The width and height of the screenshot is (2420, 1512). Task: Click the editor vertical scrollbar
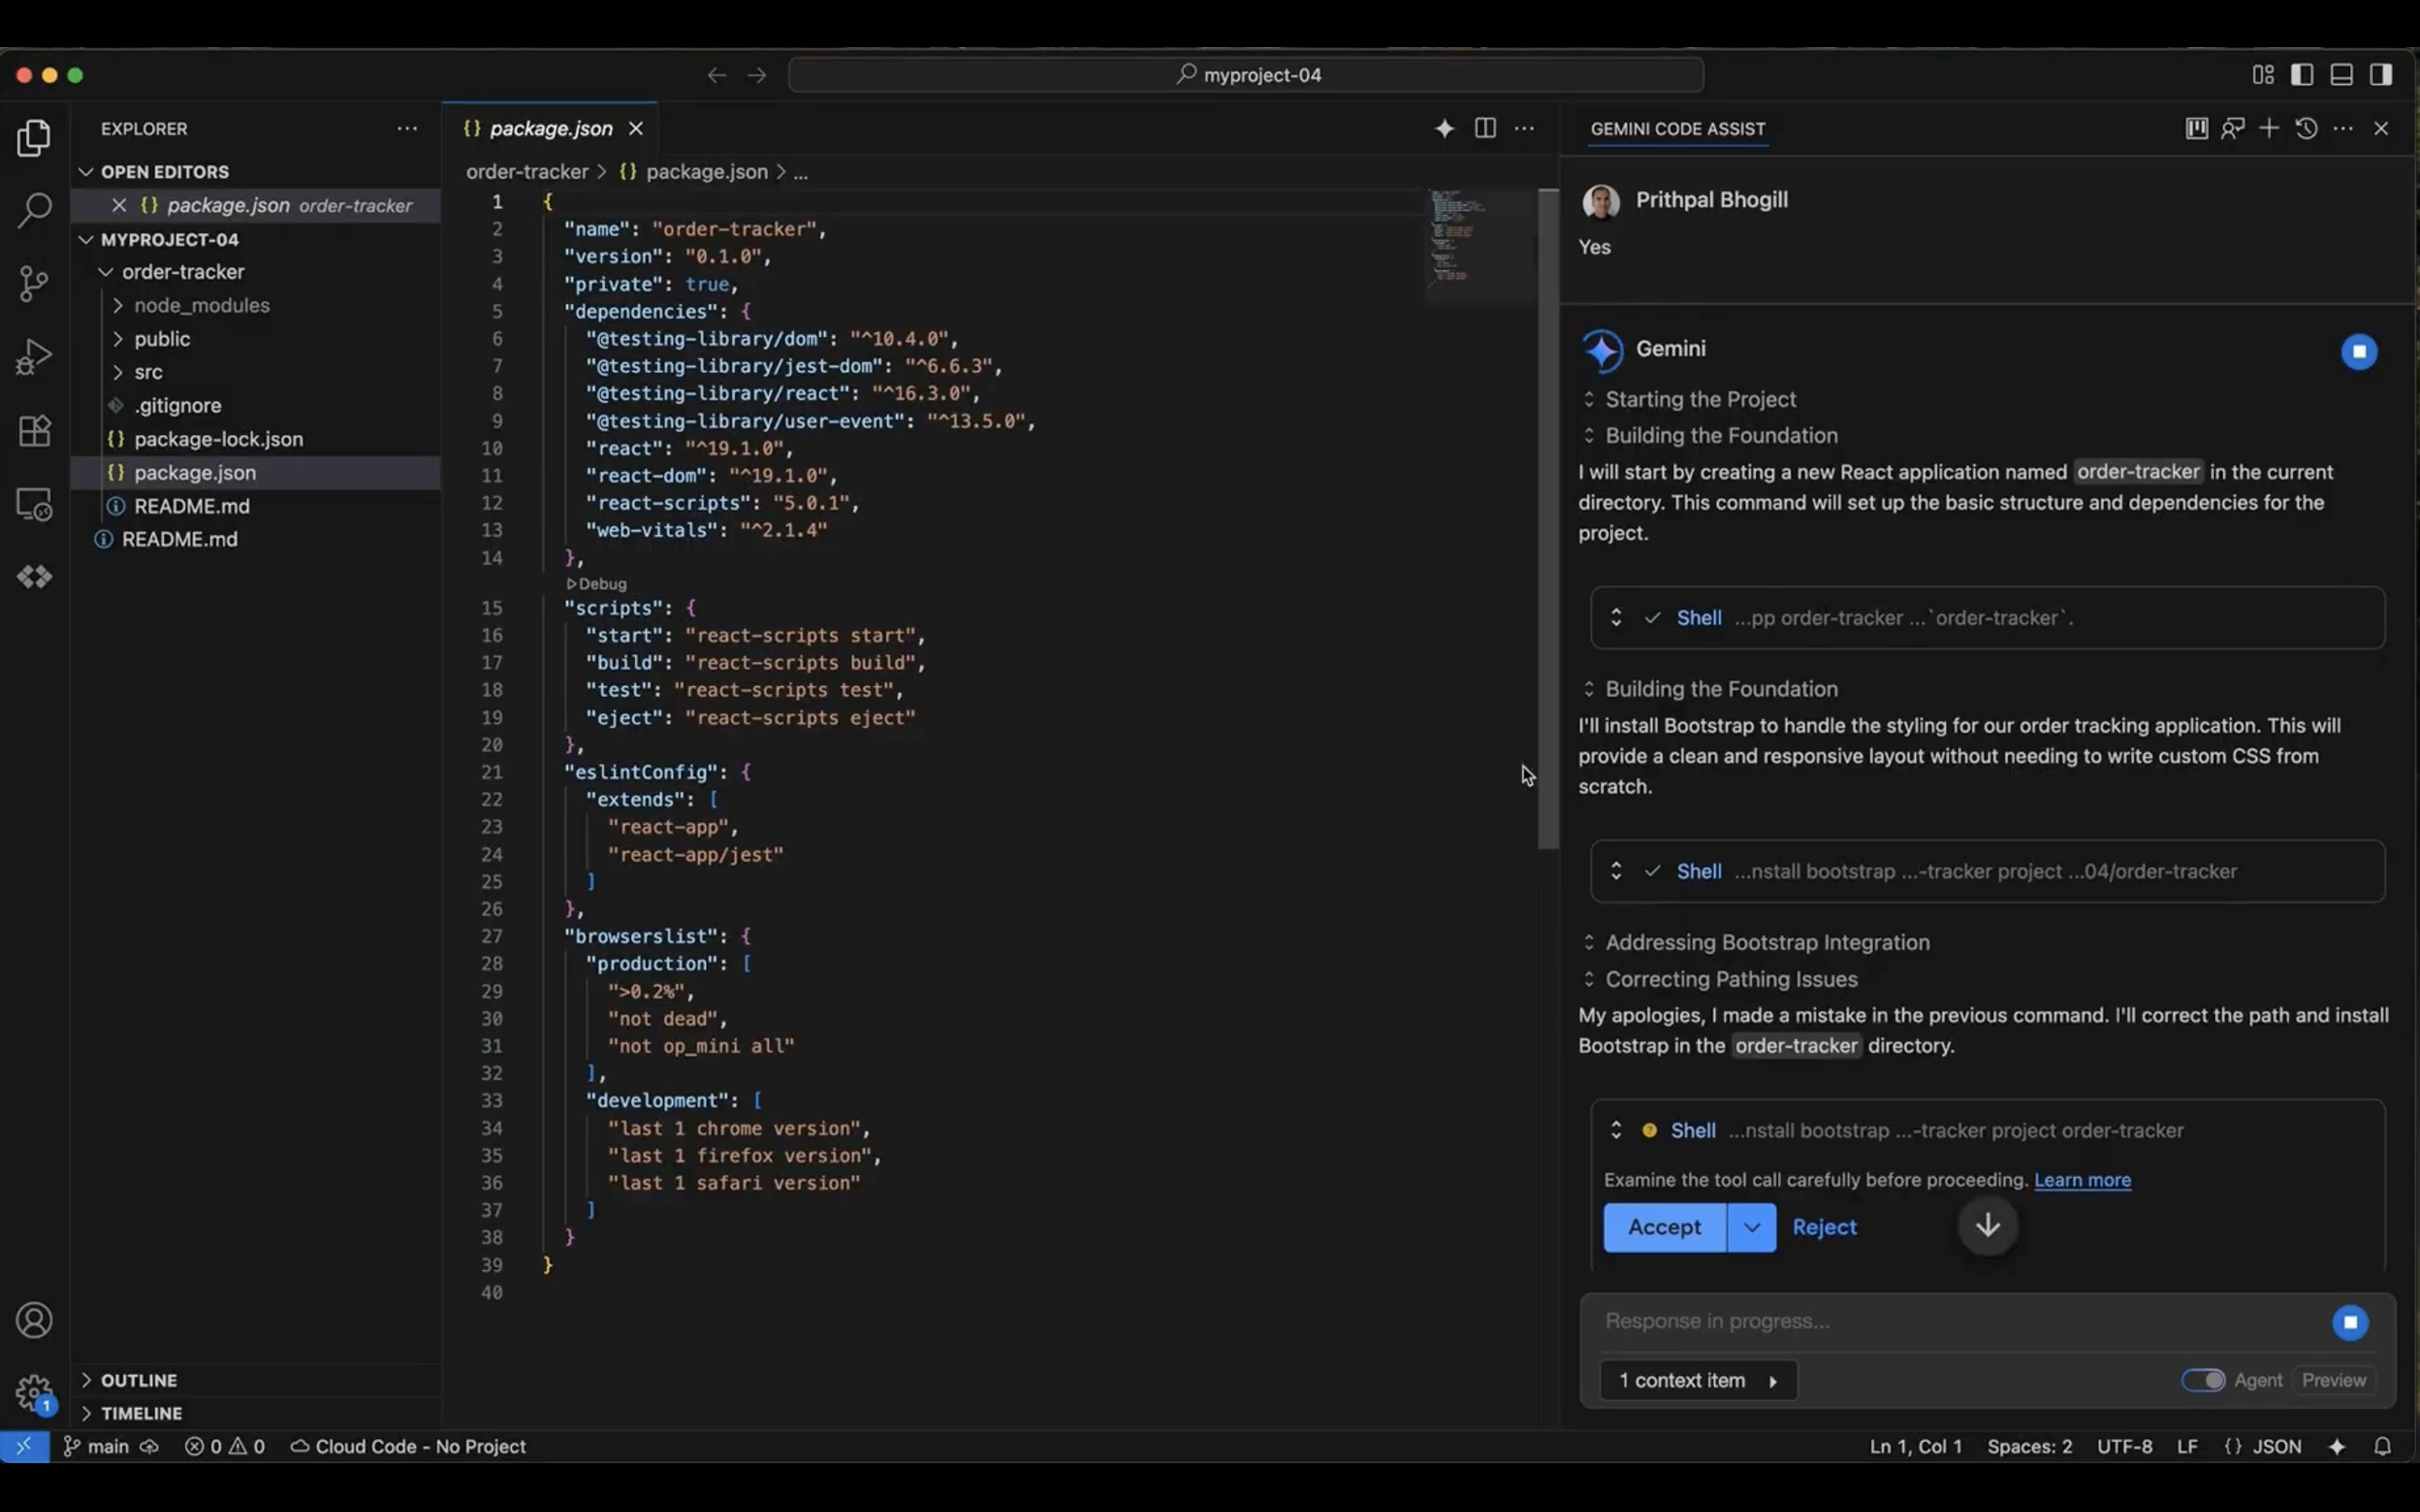(1548, 520)
